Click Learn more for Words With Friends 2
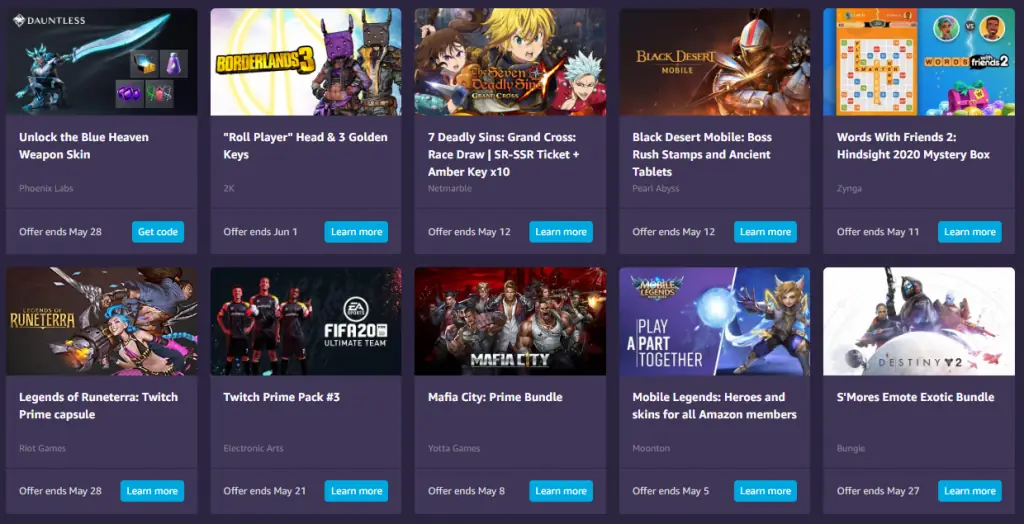1024x524 pixels. coord(970,232)
